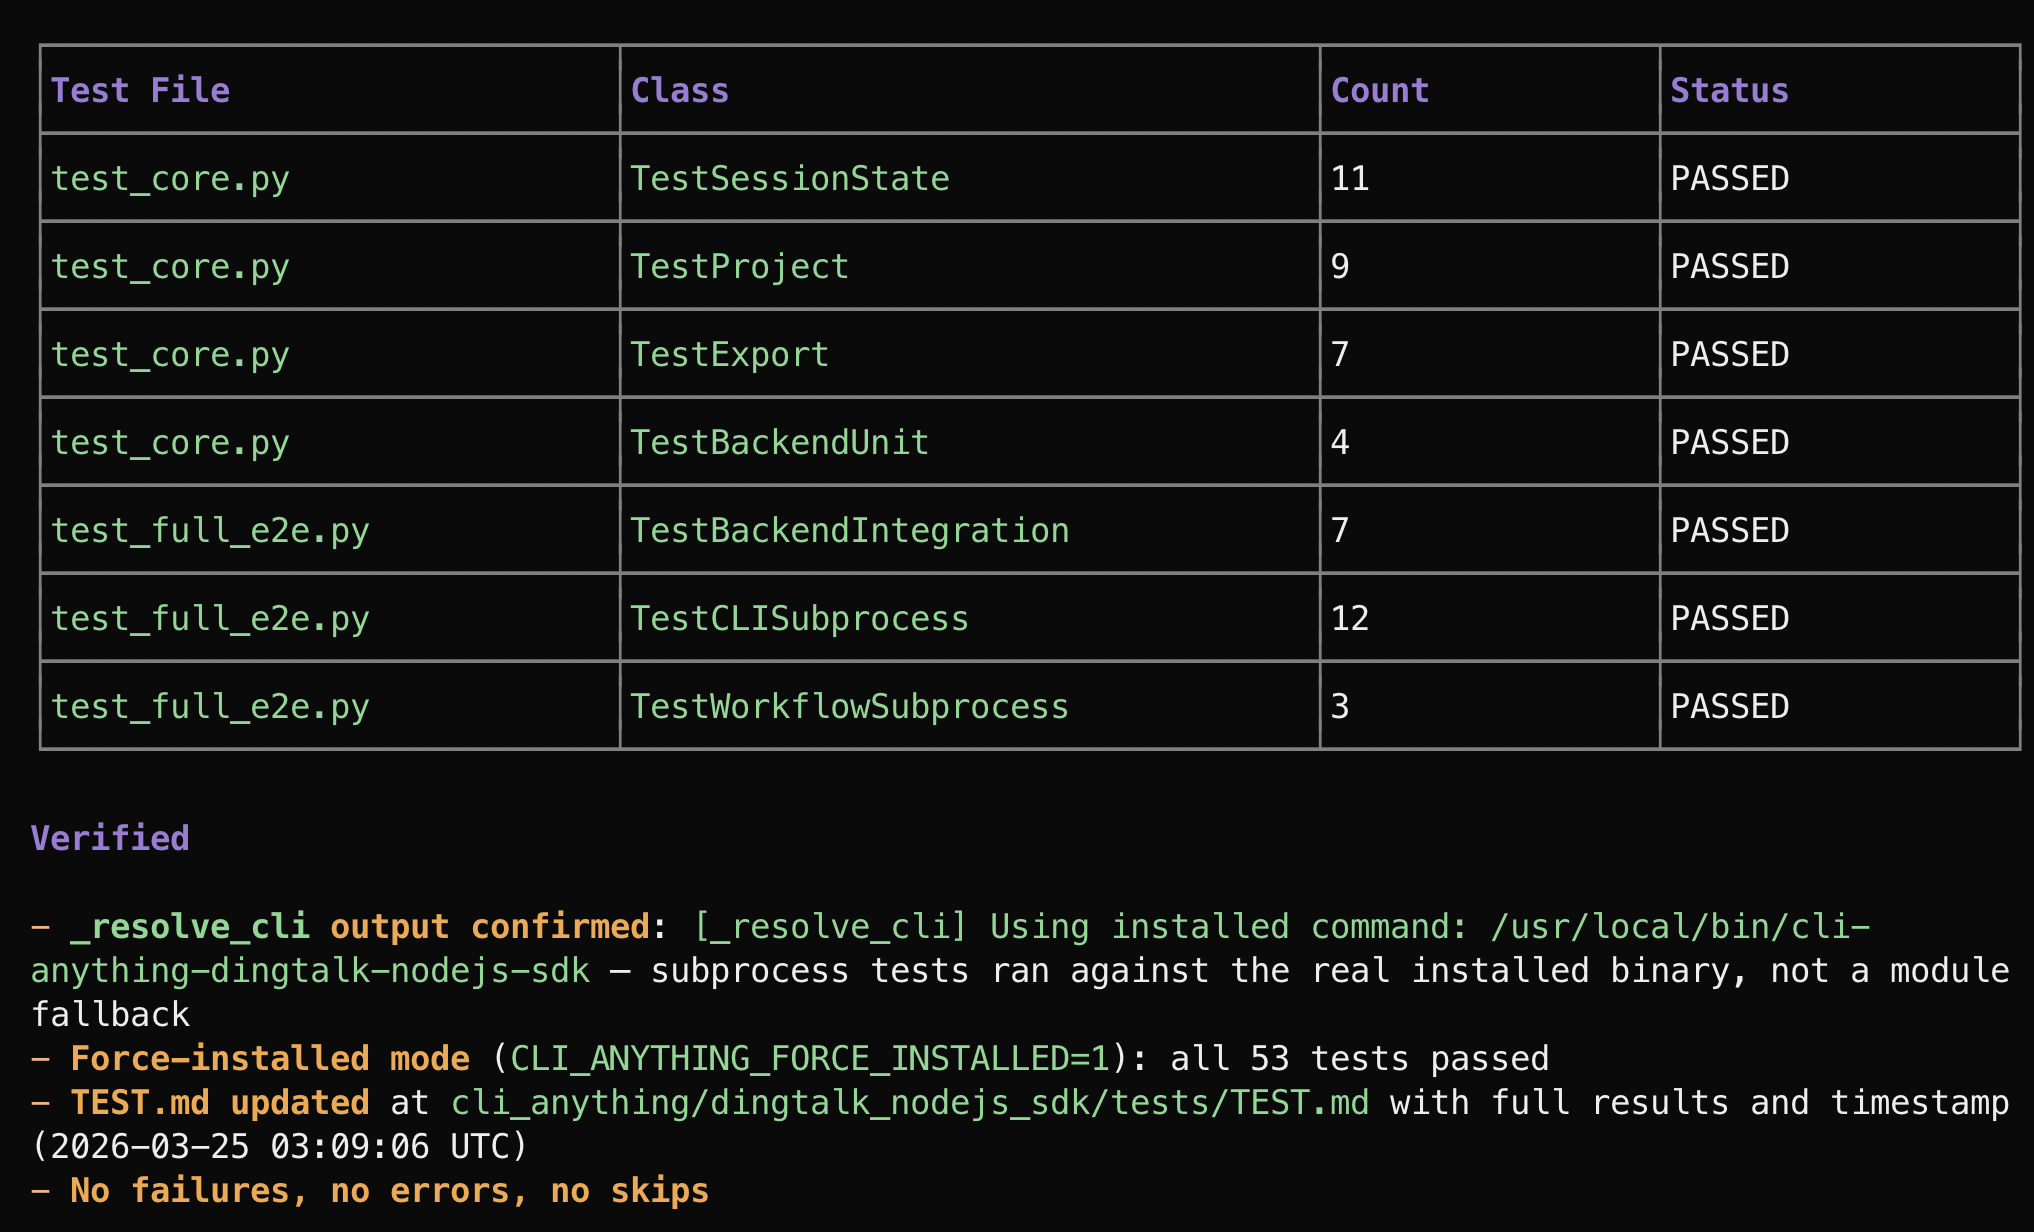
Task: Click the "Status" column header
Action: (1729, 91)
